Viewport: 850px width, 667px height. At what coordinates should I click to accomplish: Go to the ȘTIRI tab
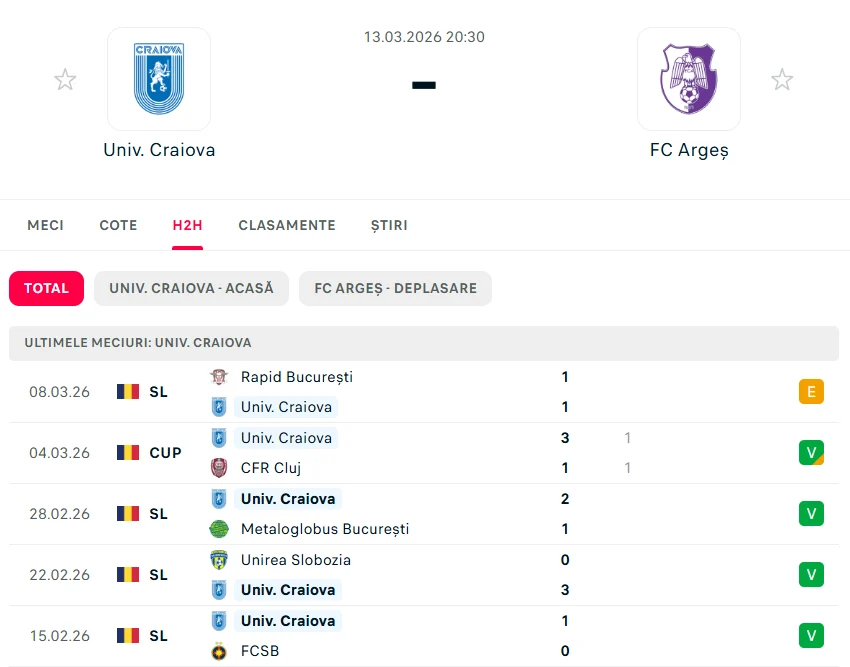(389, 225)
